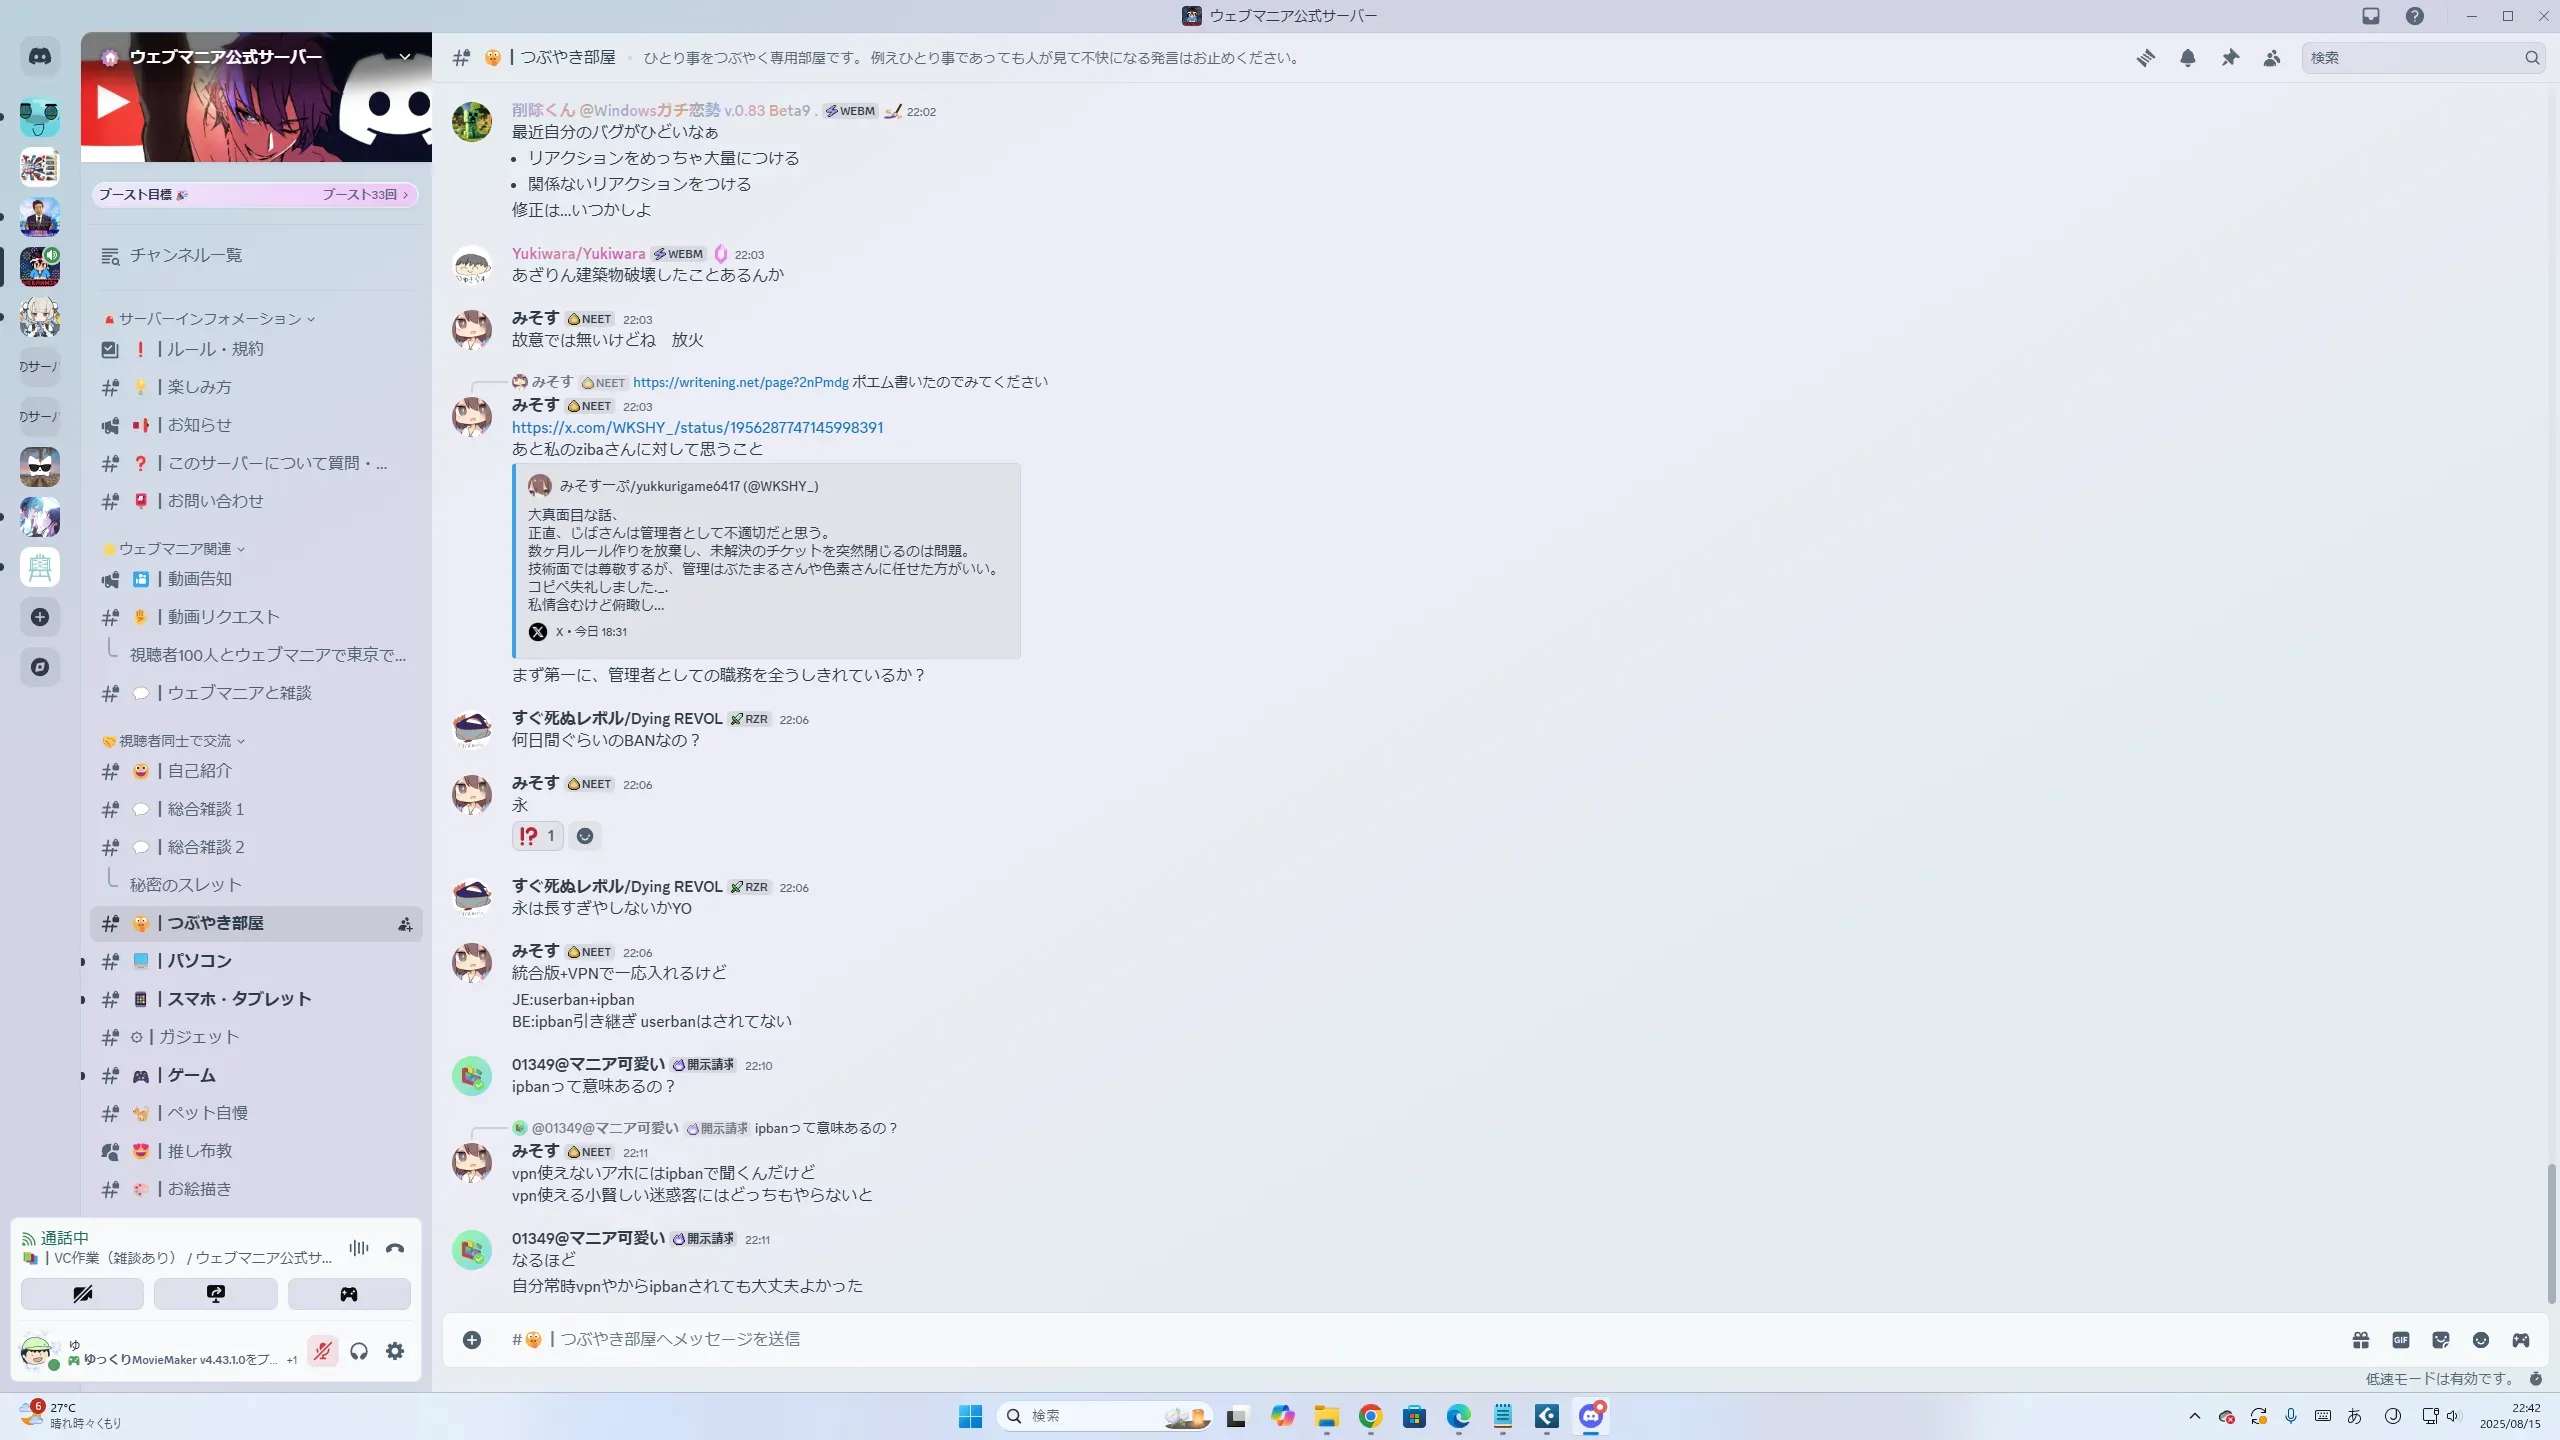Click the gift icon in message bar
2560x1440 pixels.
[2360, 1340]
